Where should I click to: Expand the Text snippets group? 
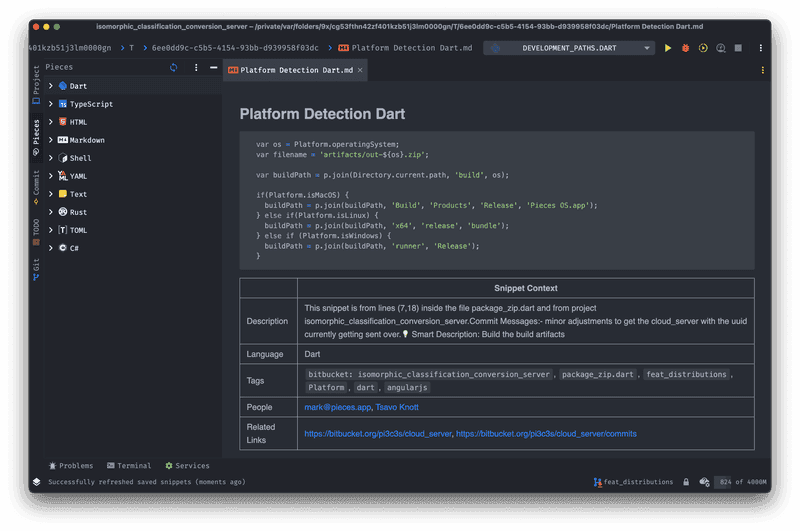pos(51,194)
